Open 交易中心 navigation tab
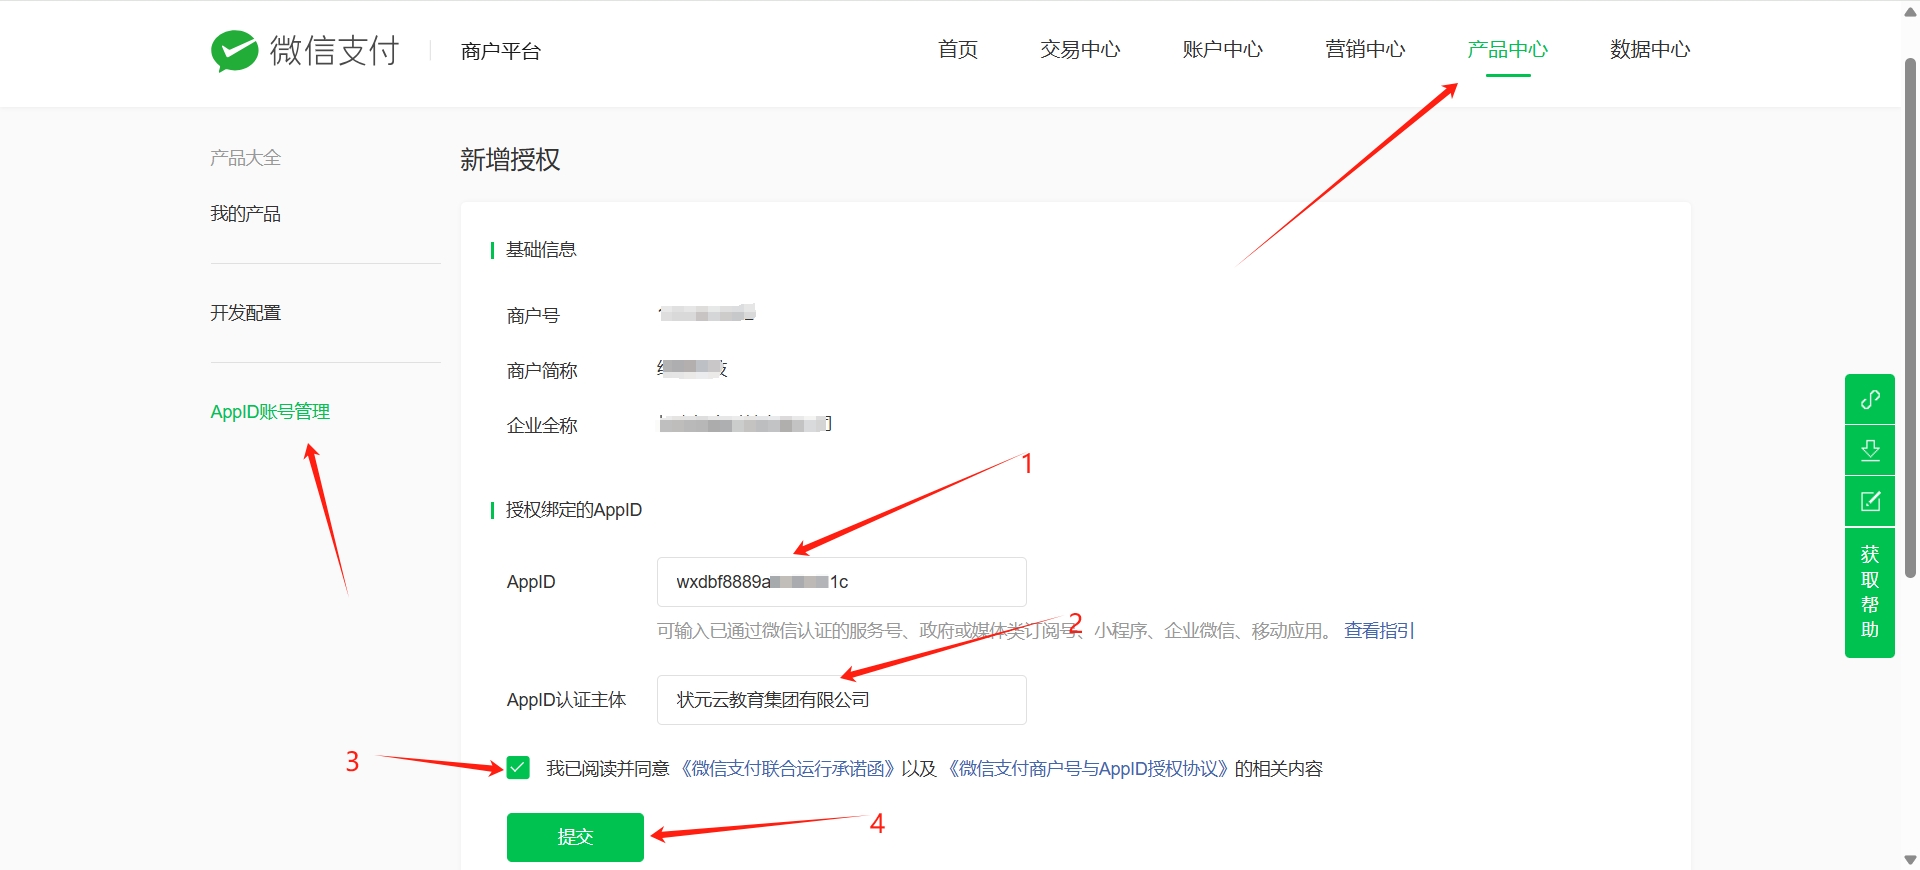 pos(1080,49)
